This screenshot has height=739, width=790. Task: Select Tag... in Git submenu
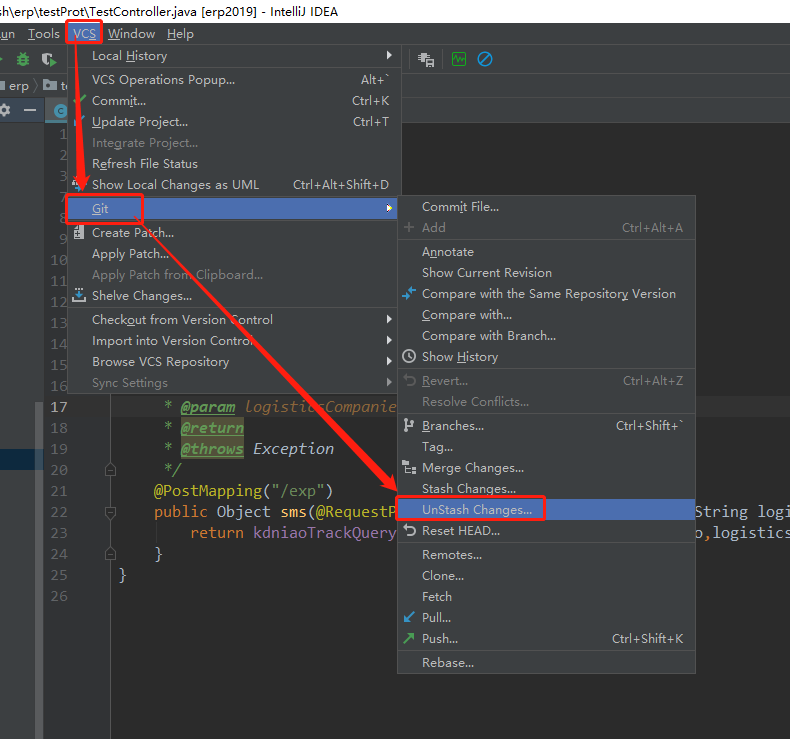(547, 447)
